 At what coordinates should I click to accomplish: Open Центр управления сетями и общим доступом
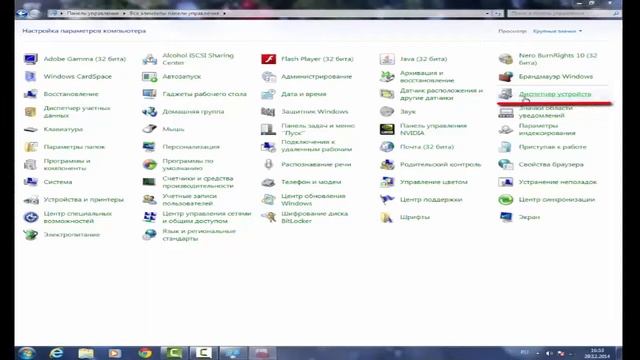207,217
